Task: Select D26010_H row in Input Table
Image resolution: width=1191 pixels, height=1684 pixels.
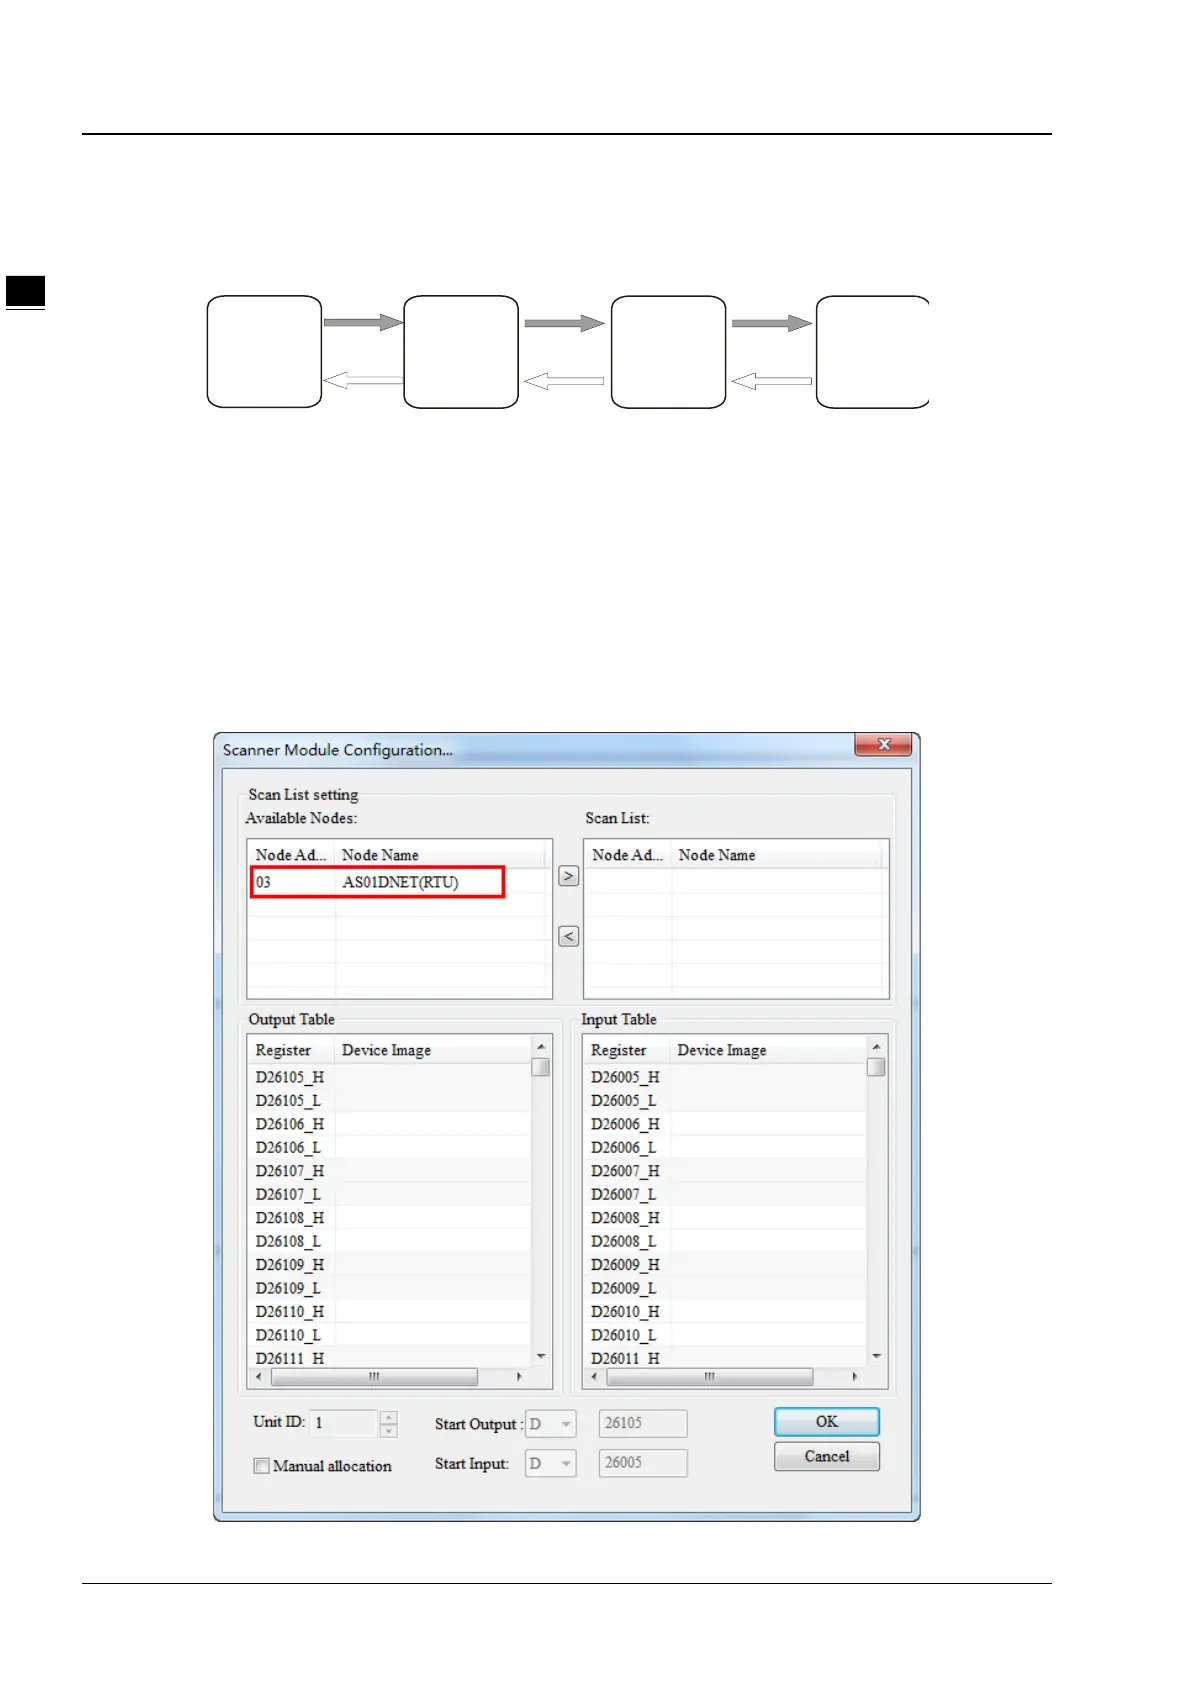Action: (x=725, y=1312)
